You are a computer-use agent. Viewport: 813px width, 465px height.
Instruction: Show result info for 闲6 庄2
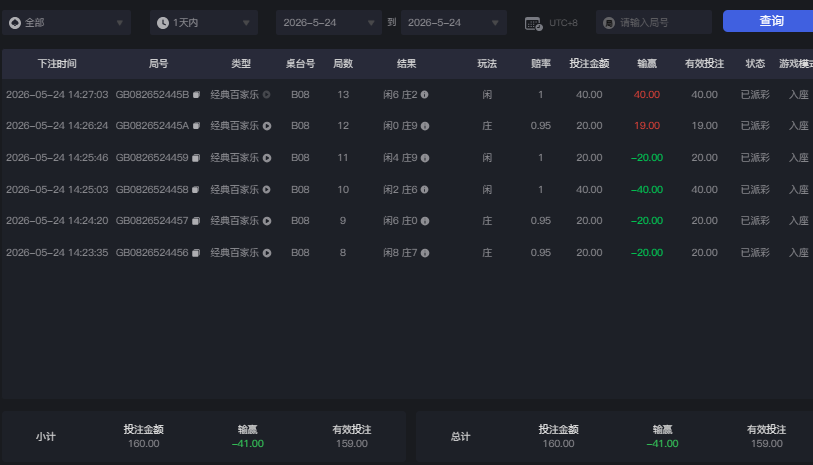(425, 95)
